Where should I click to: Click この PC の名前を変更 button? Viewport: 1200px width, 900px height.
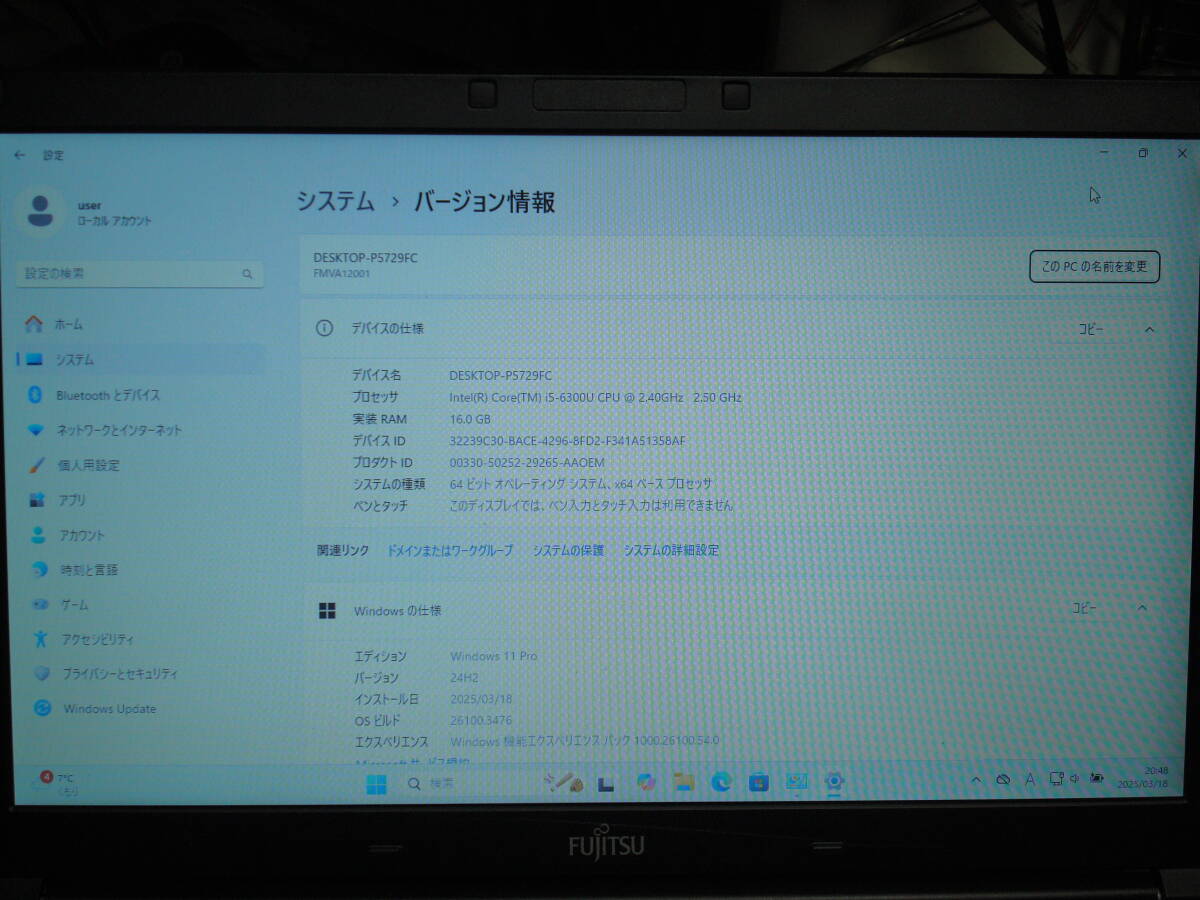tap(1094, 267)
